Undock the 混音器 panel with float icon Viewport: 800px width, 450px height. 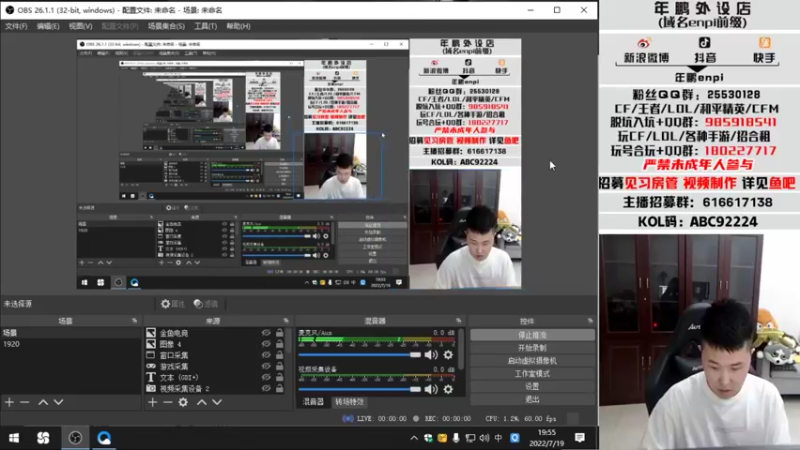point(458,321)
